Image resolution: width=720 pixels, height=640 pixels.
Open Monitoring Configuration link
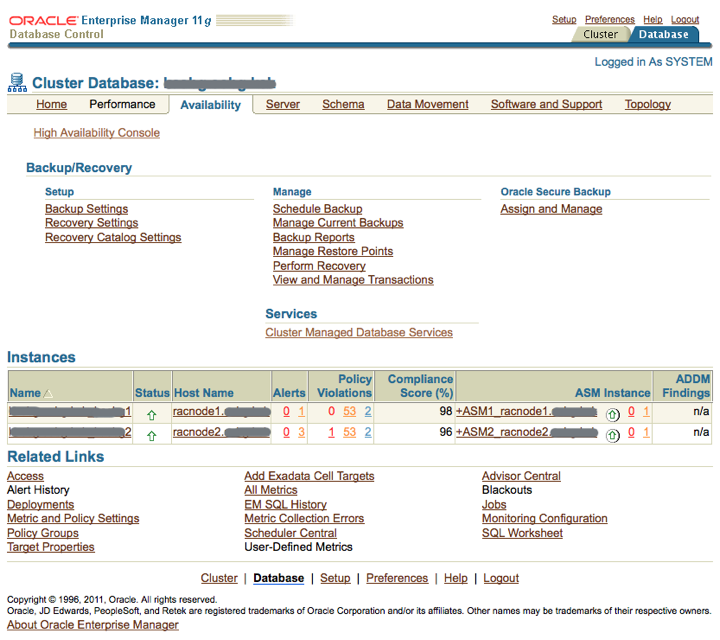[x=545, y=518]
